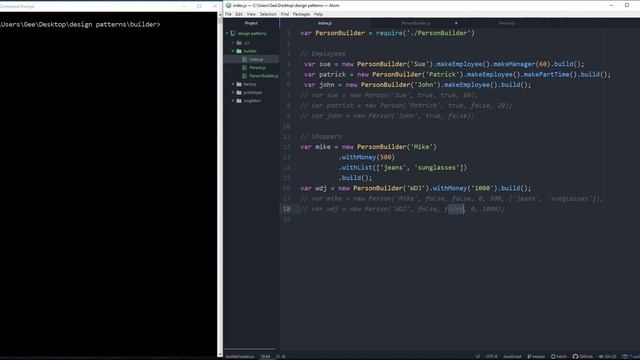Viewport: 640px width, 360px height.
Task: Click line number 12 in the gutter
Action: pyautogui.click(x=287, y=147)
